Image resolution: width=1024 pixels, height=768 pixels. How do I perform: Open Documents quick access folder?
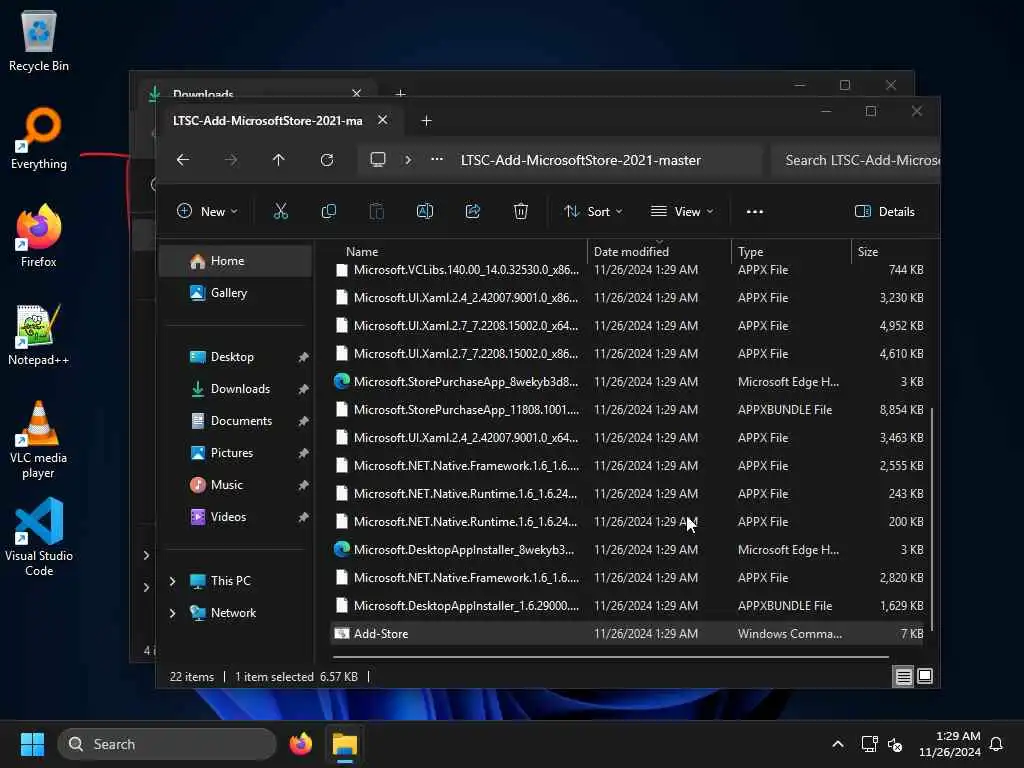pyautogui.click(x=235, y=421)
